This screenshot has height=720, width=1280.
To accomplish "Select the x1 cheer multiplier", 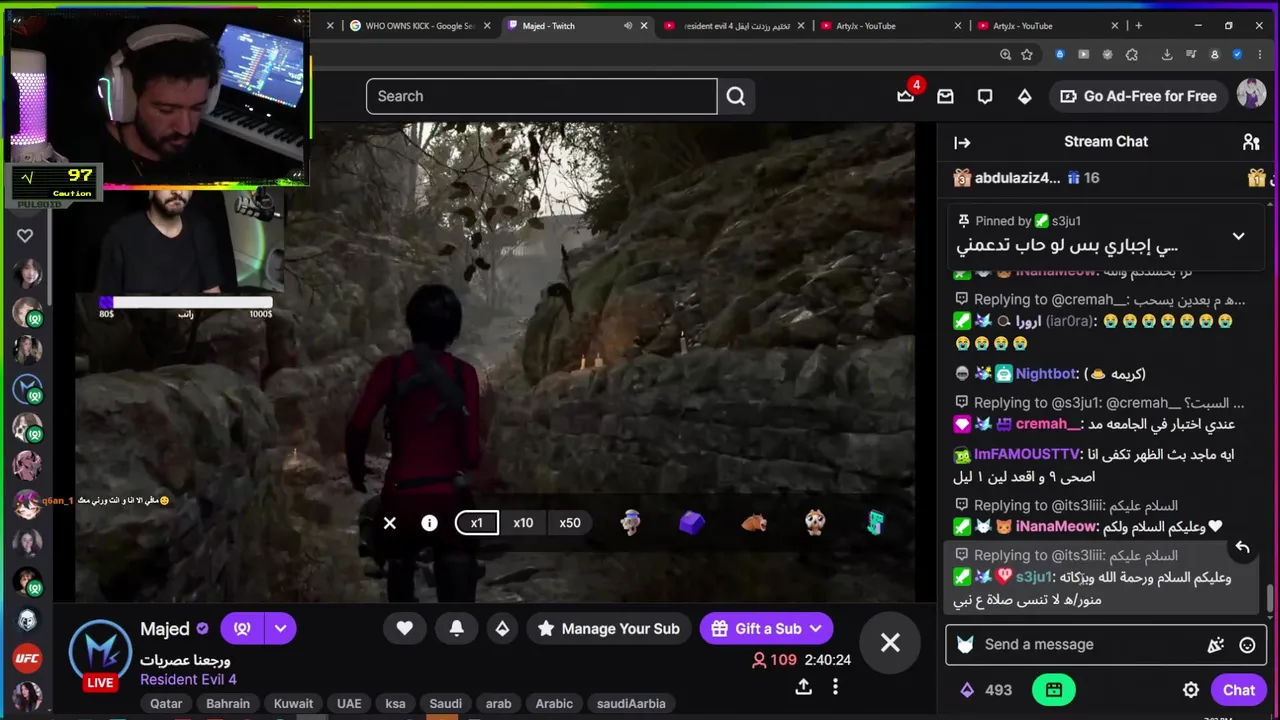I will (x=476, y=523).
